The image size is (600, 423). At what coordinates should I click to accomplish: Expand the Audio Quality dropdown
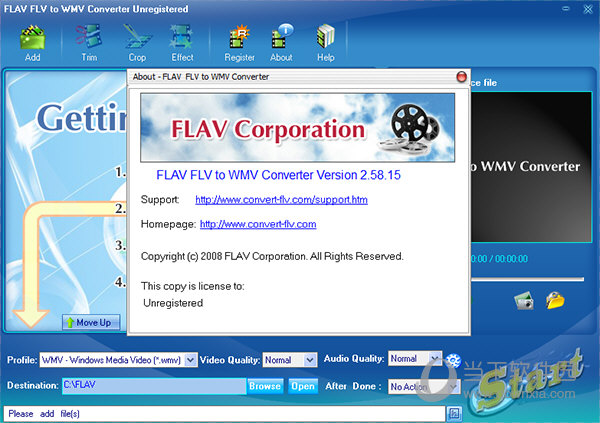tap(435, 359)
